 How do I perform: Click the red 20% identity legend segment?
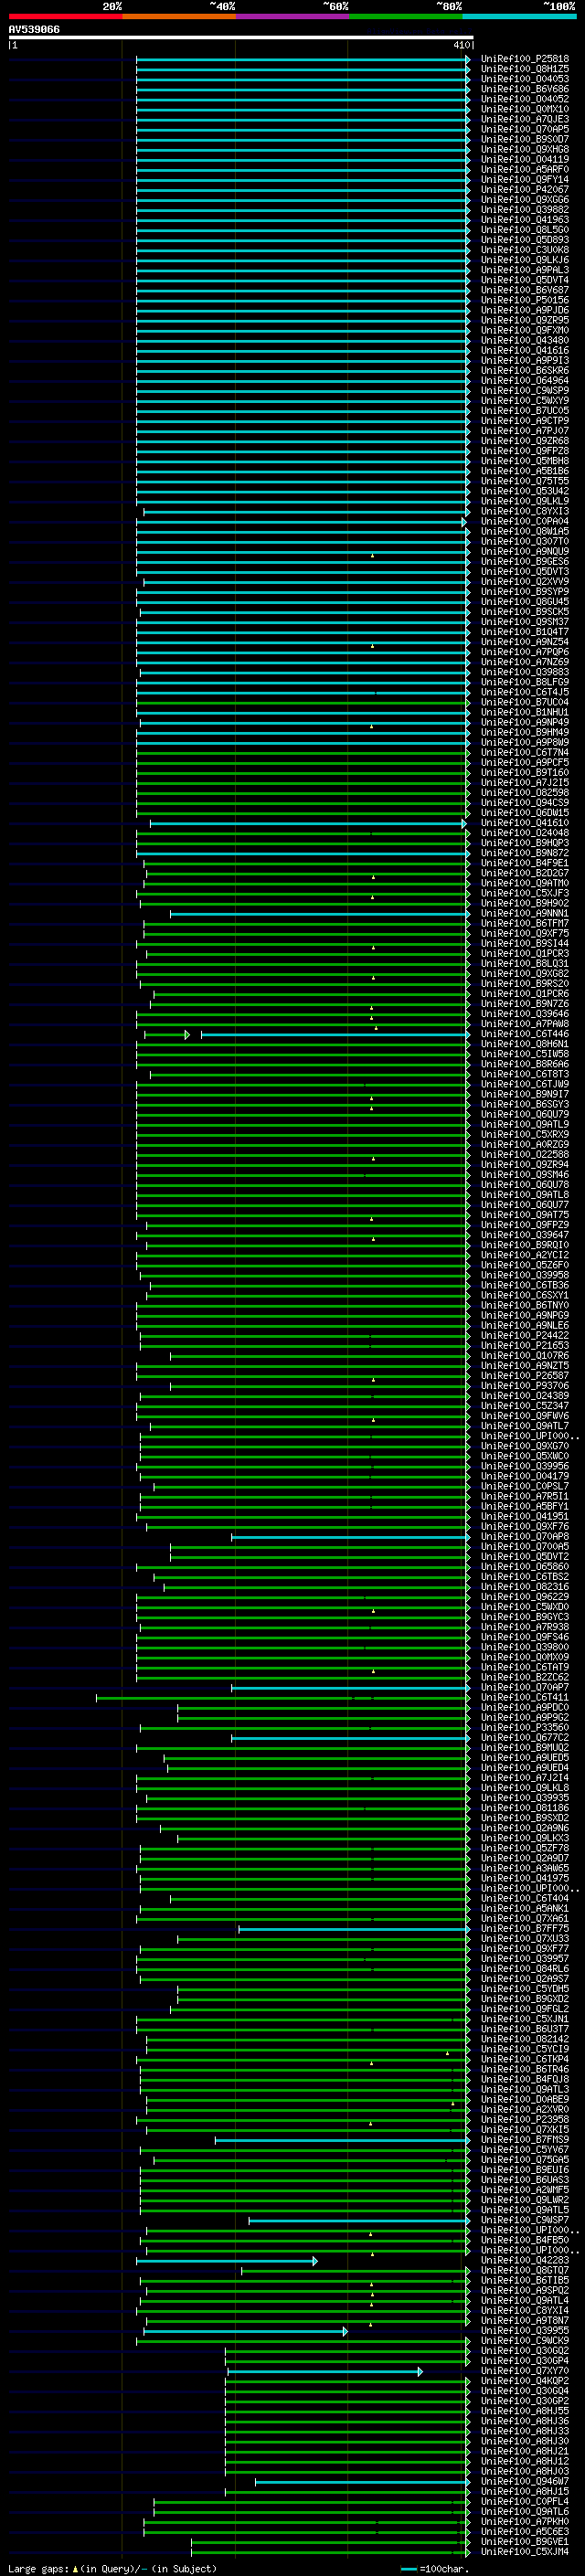[x=65, y=16]
